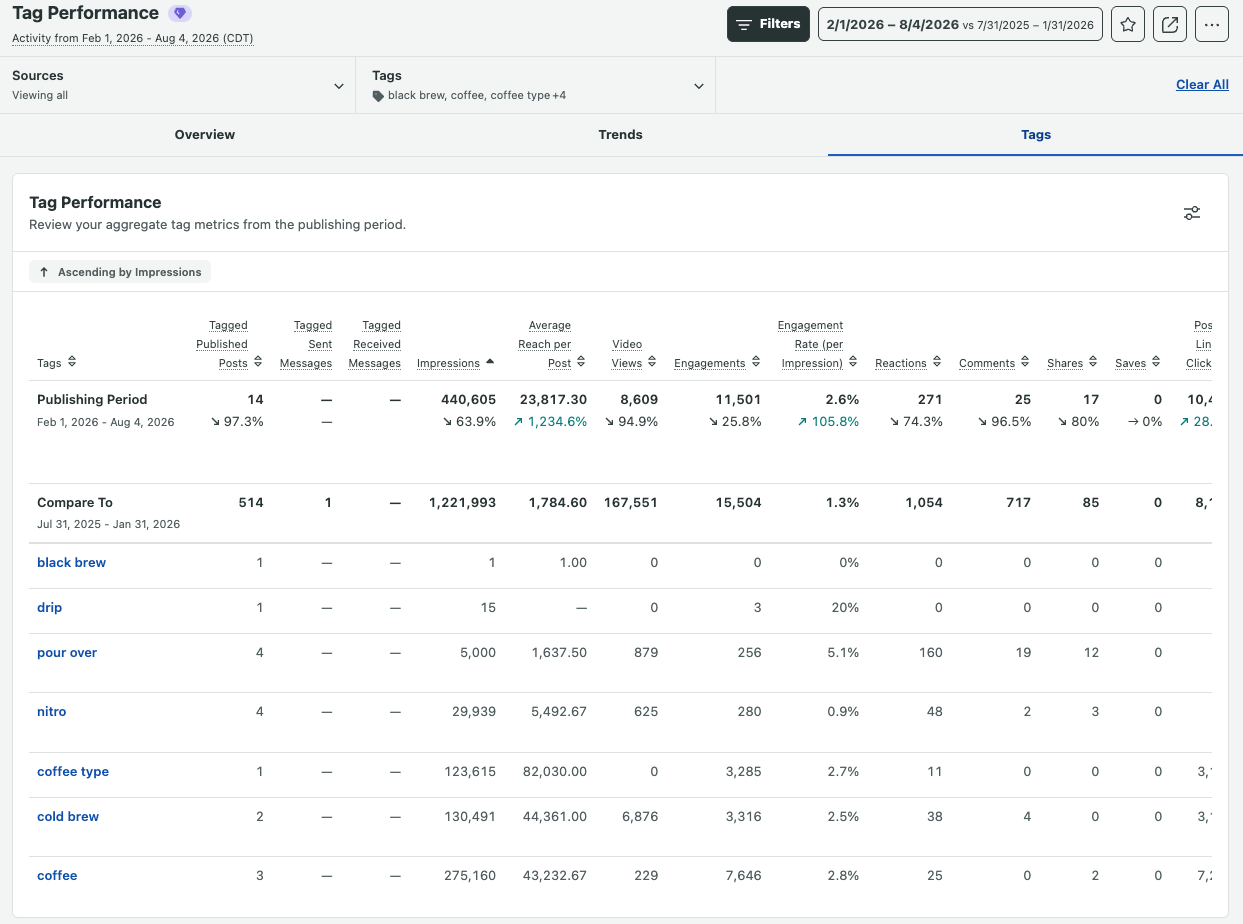Sort table by Impressions column arrow

(490, 362)
